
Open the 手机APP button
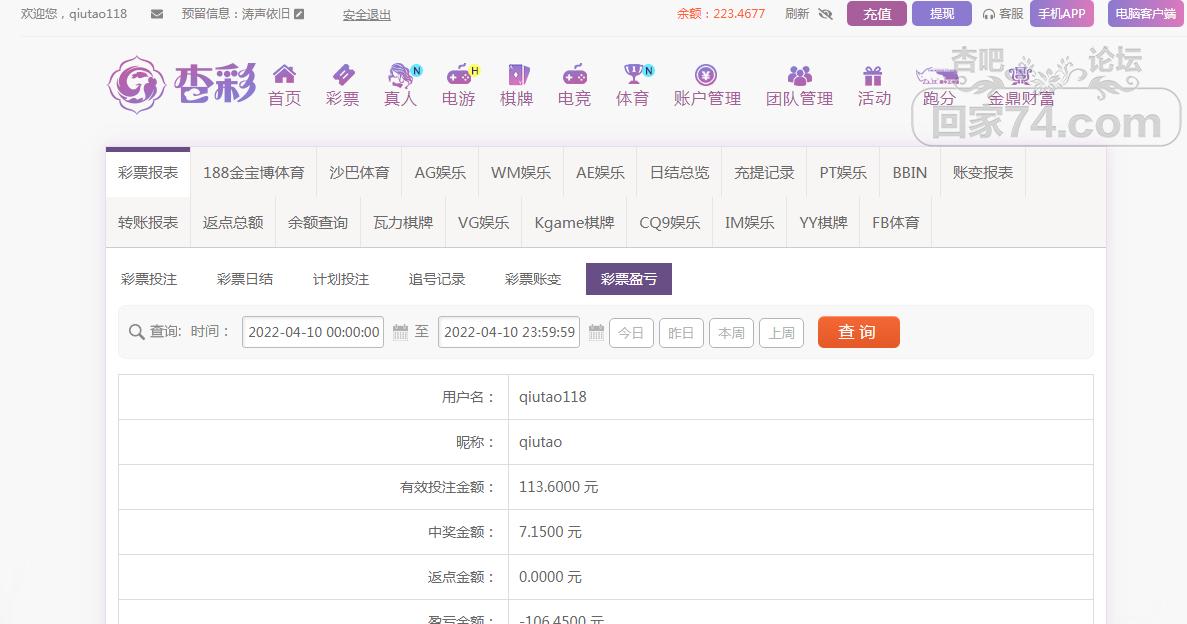(x=1061, y=14)
